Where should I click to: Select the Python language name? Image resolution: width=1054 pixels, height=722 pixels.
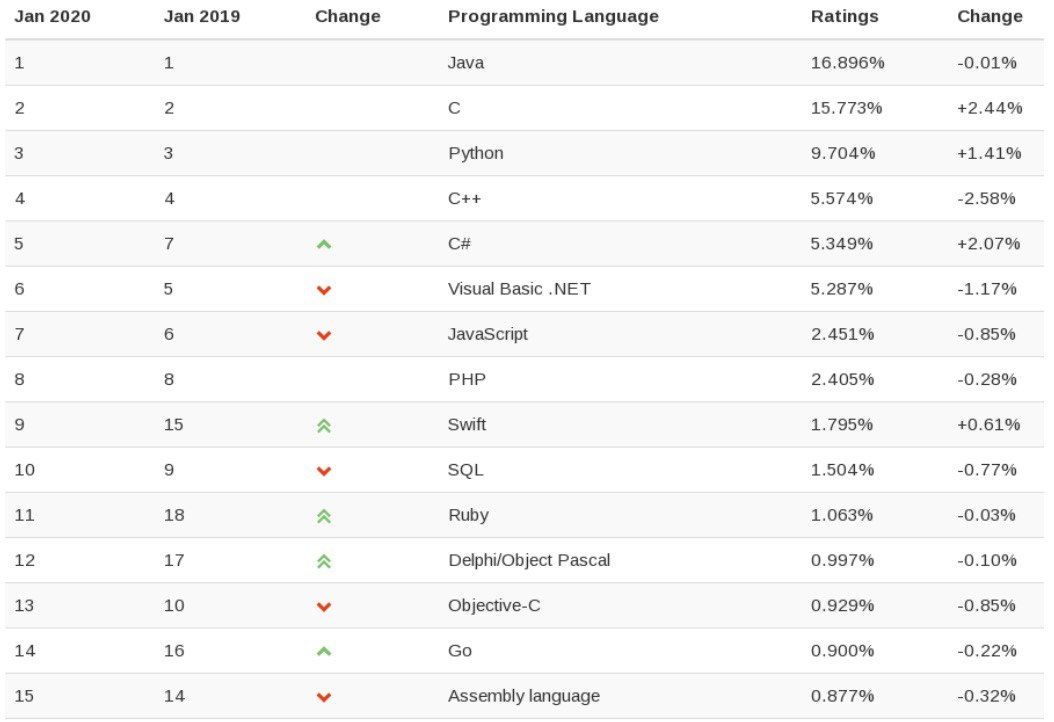coord(475,153)
